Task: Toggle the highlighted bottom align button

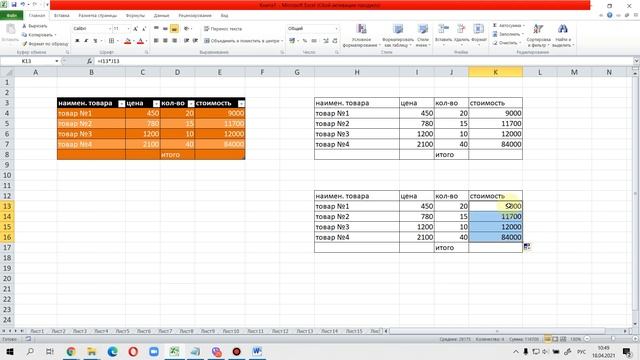Action: (x=174, y=29)
